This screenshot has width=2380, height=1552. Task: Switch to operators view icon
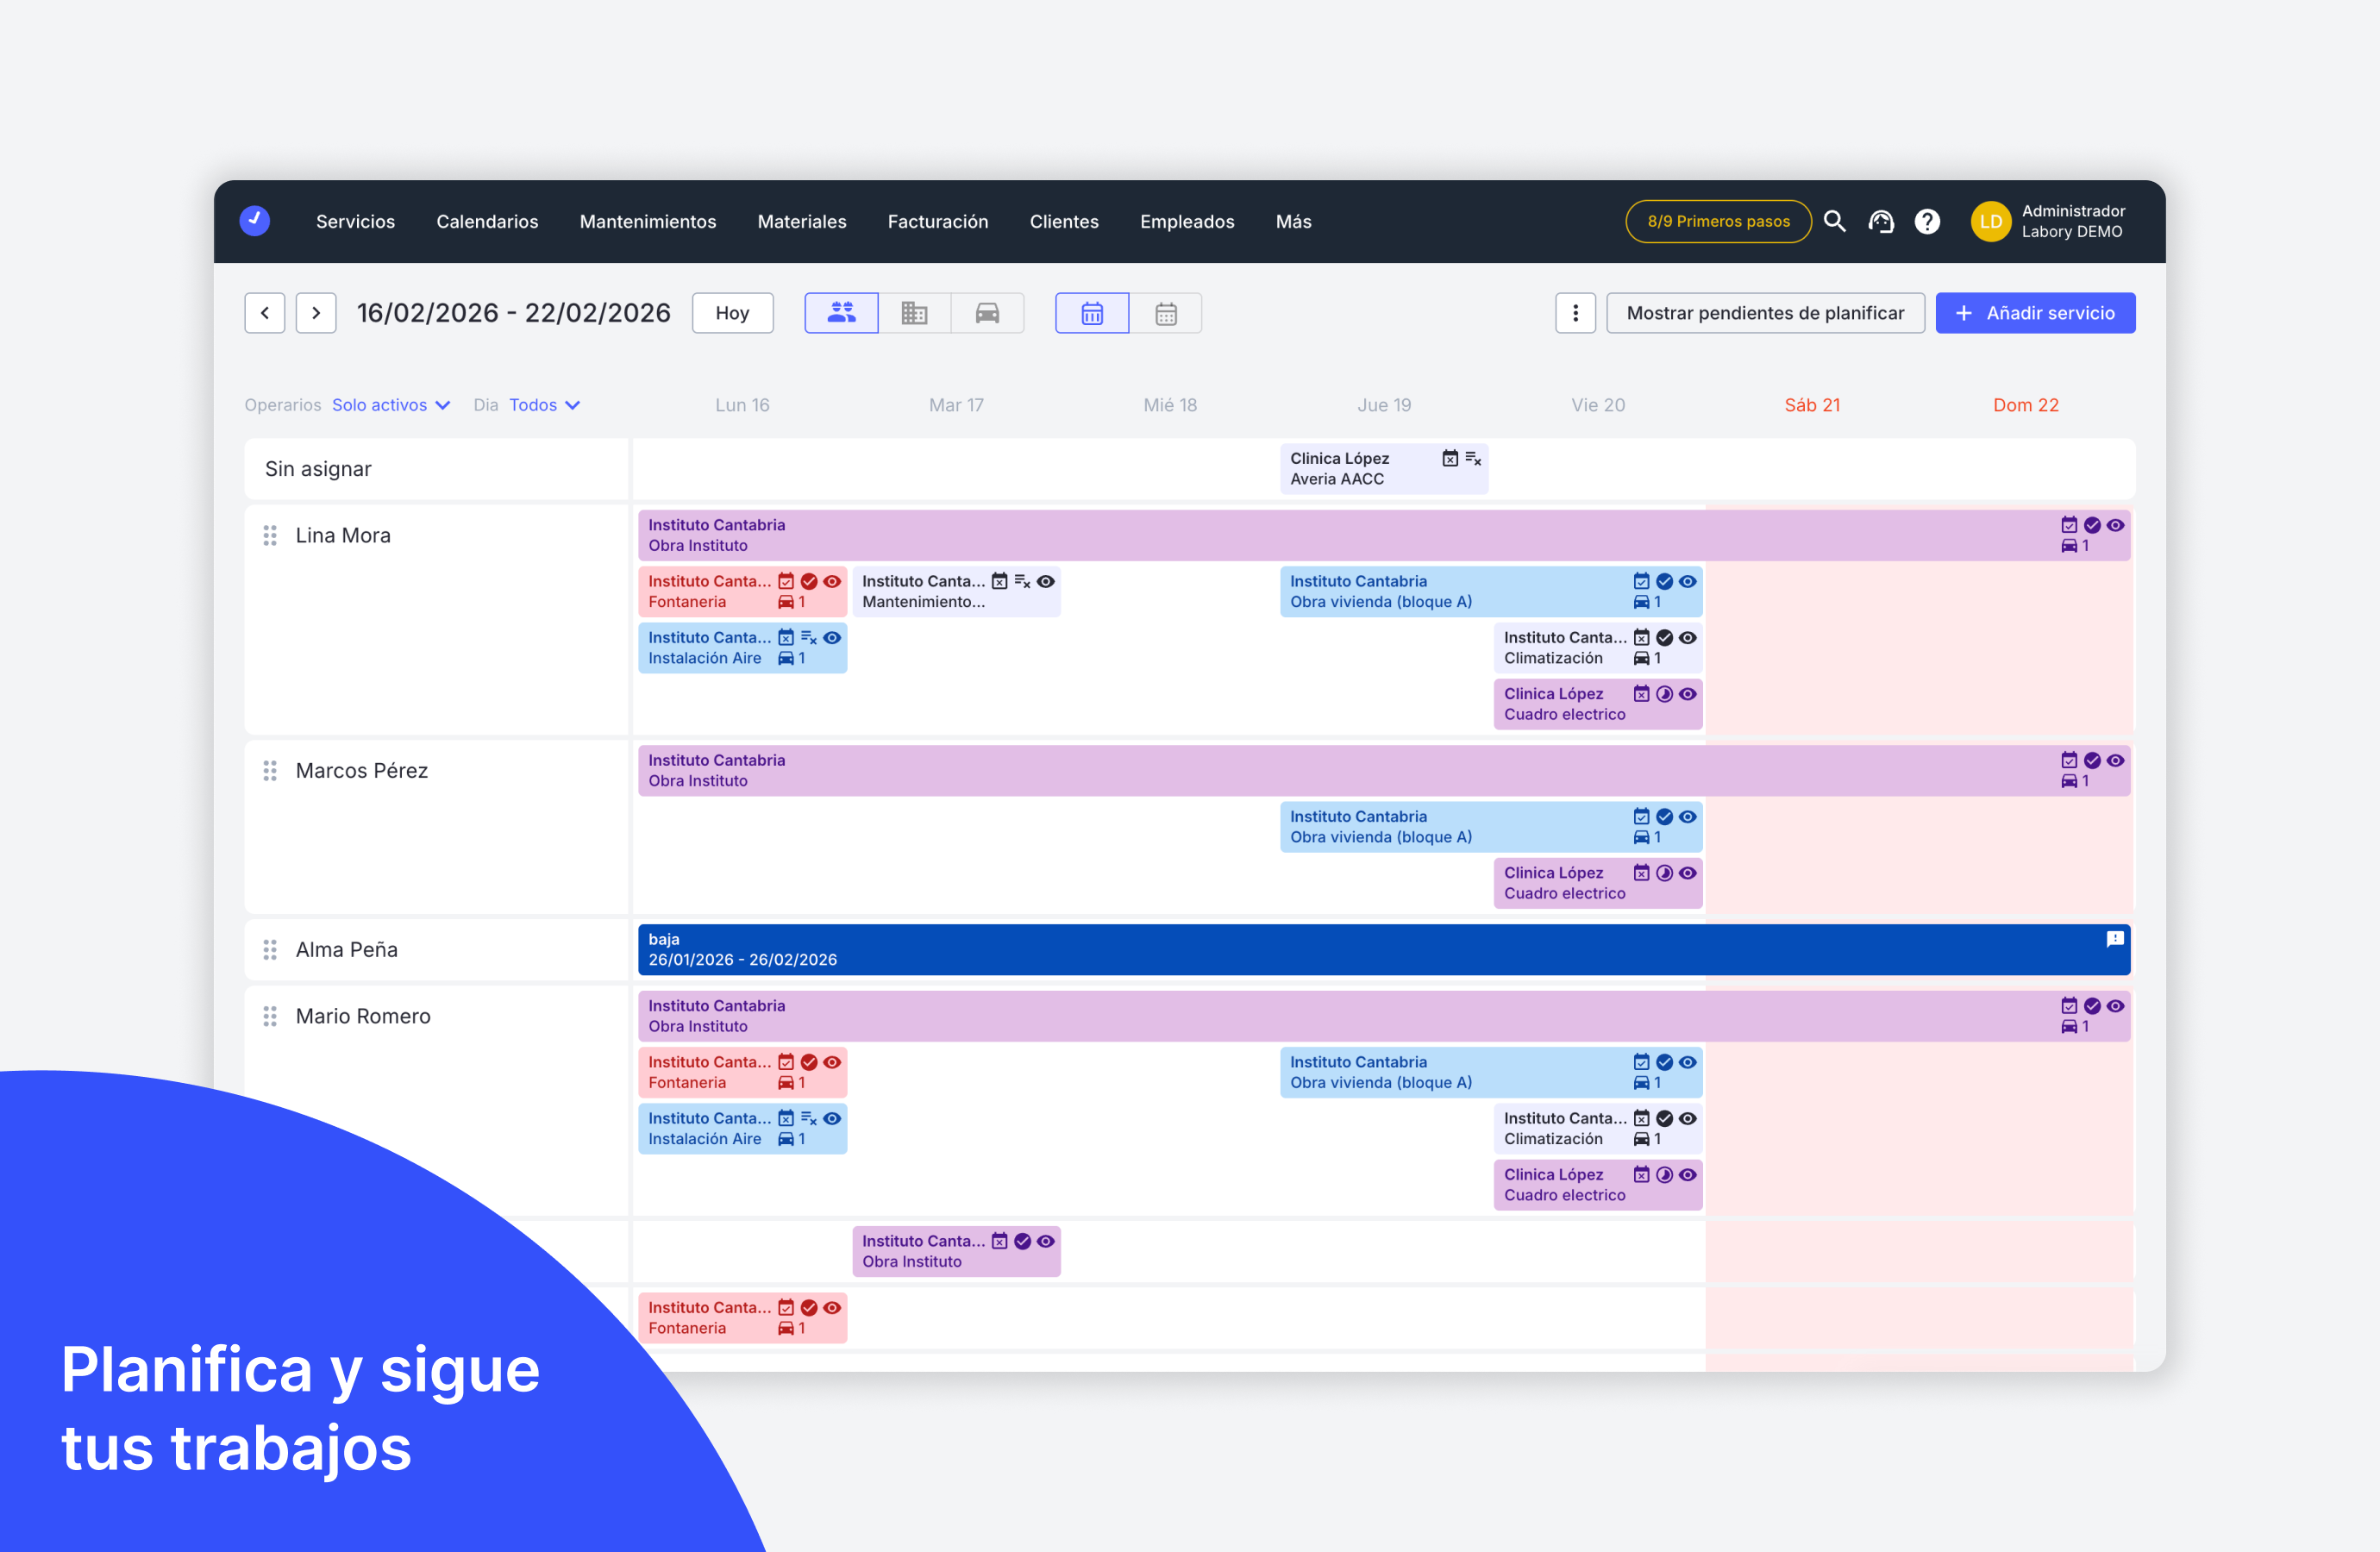[841, 313]
